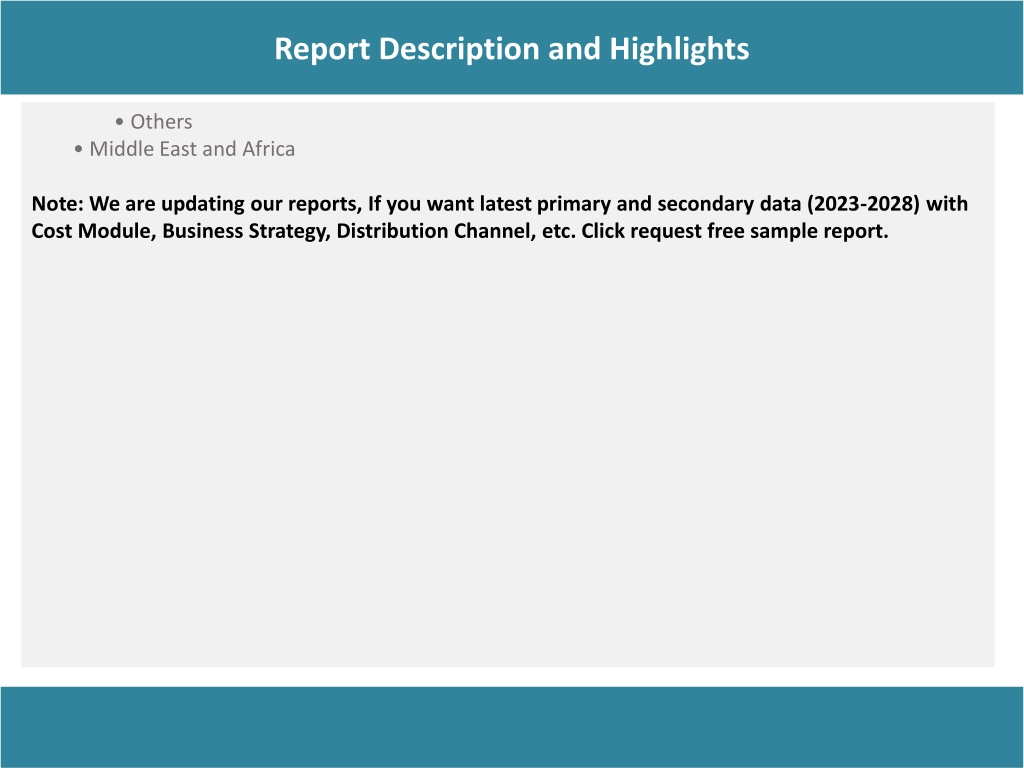Click the 'Report Description and Highlights' title
This screenshot has width=1024, height=768.
[511, 49]
